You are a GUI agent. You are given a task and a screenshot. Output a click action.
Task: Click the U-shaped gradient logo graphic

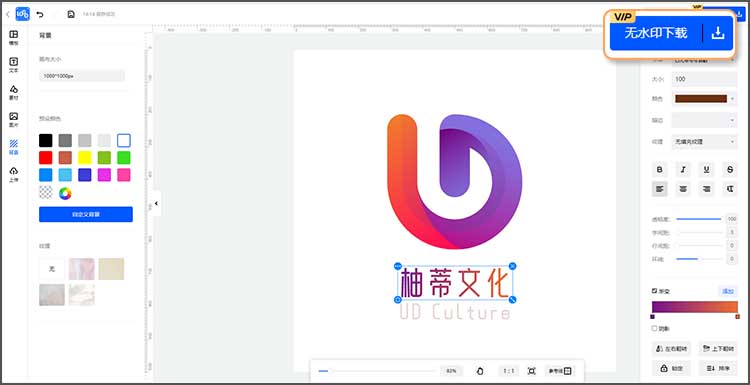(x=454, y=182)
